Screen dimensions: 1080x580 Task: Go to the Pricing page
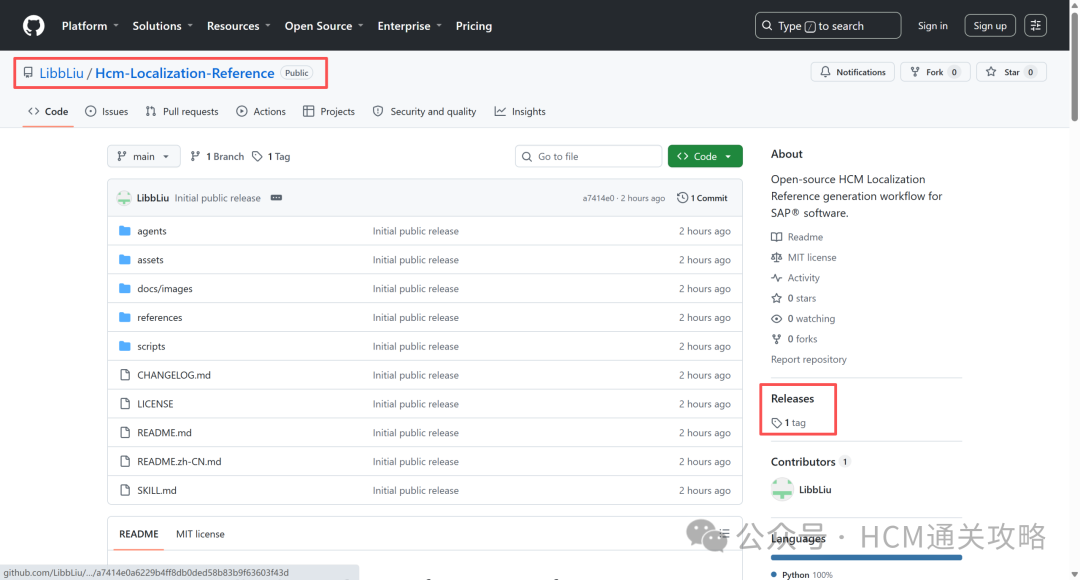[474, 25]
